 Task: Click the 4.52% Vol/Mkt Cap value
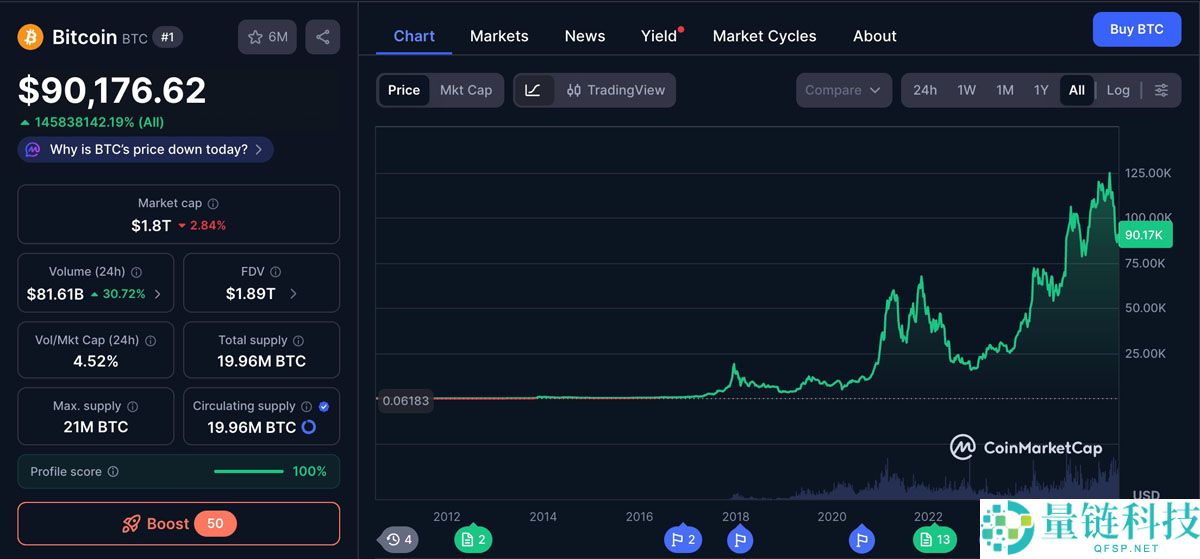96,361
